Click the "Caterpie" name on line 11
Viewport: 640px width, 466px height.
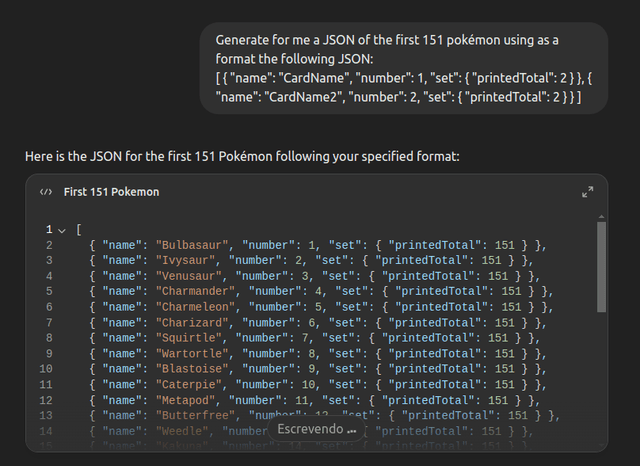(x=189, y=384)
